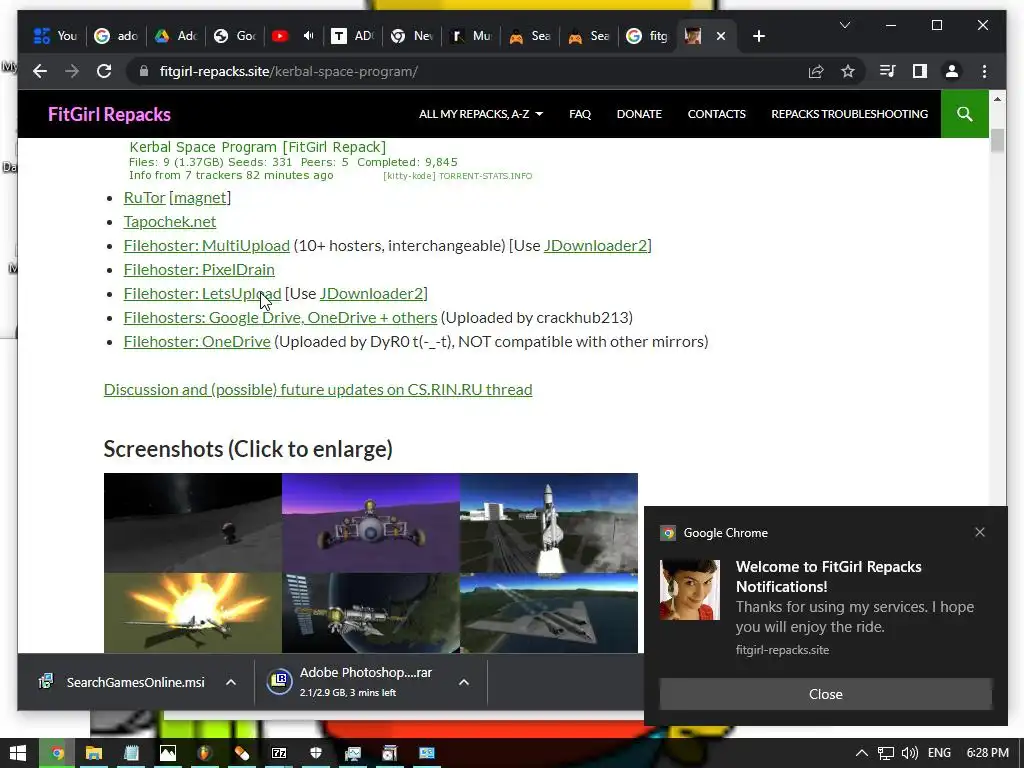Enlarge the rocket launch screenshot

pyautogui.click(x=549, y=522)
